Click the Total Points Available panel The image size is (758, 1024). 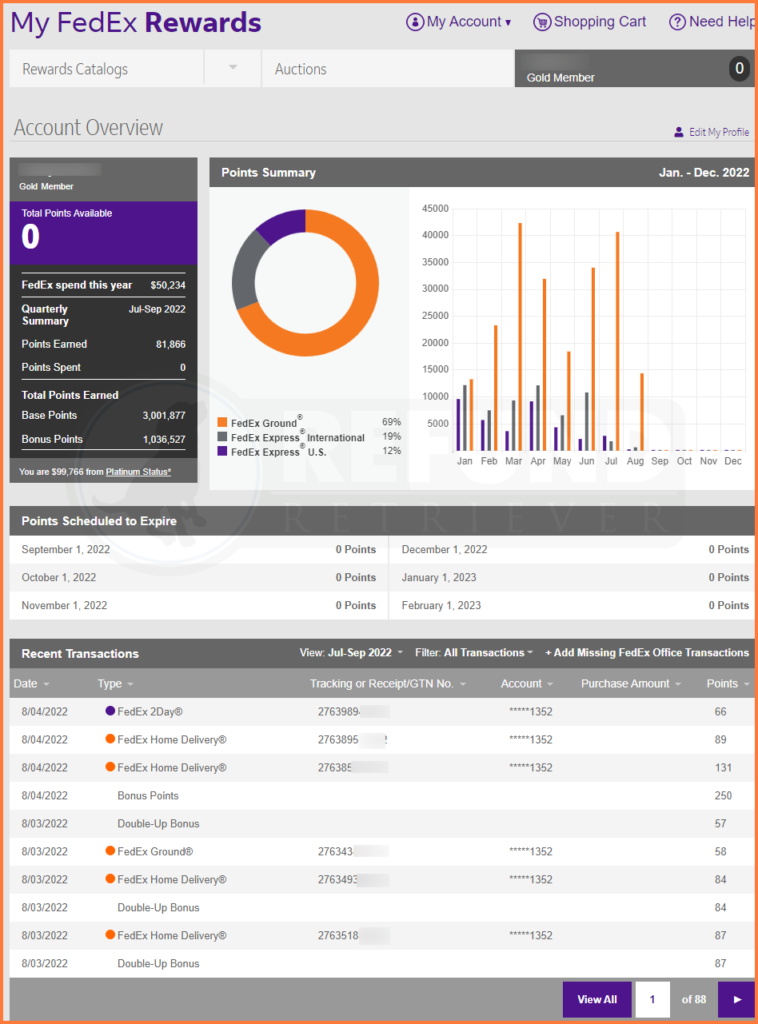click(x=103, y=232)
